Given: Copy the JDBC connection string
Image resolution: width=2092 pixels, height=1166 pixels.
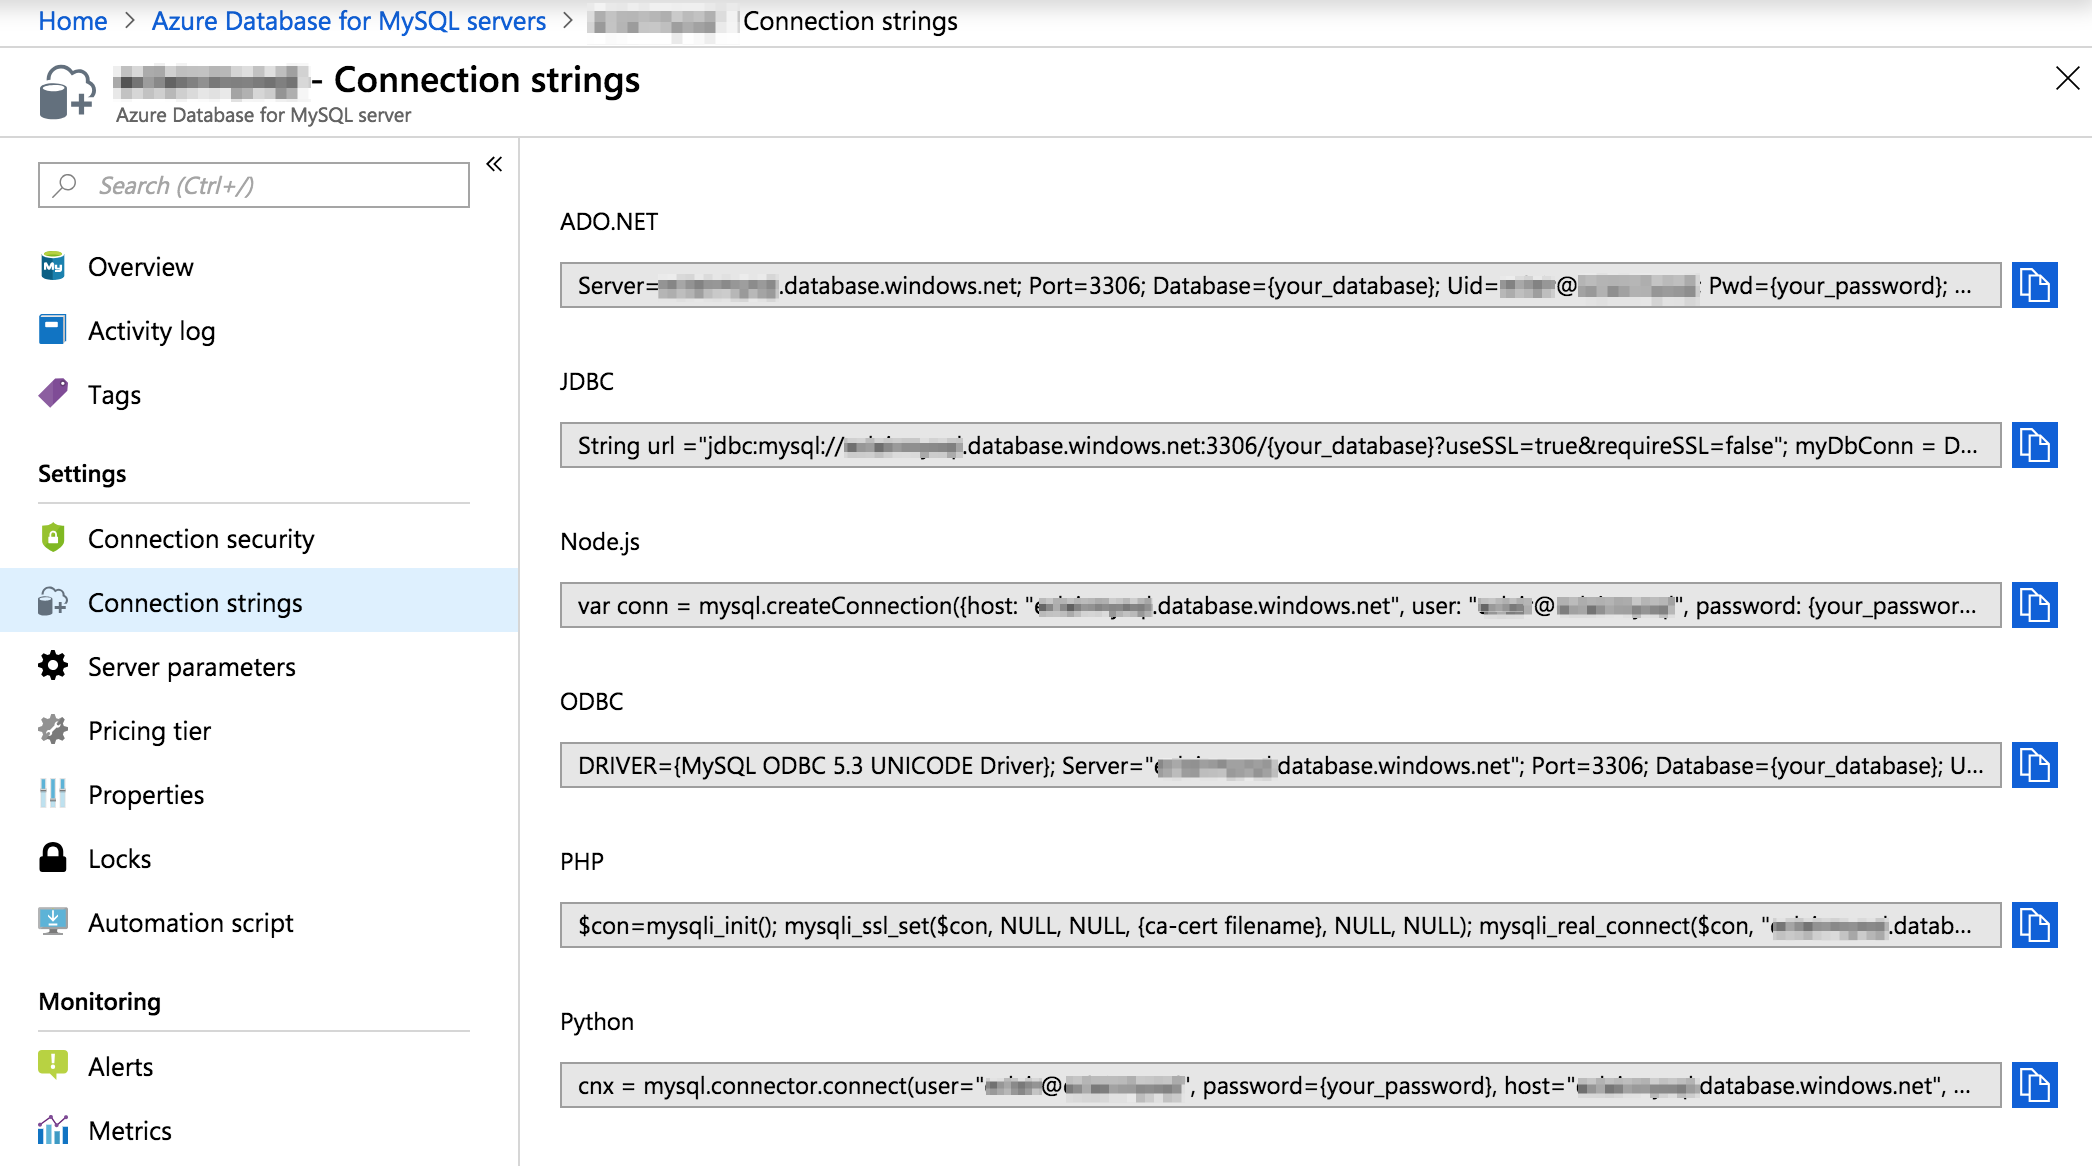Looking at the screenshot, I should pyautogui.click(x=2034, y=445).
